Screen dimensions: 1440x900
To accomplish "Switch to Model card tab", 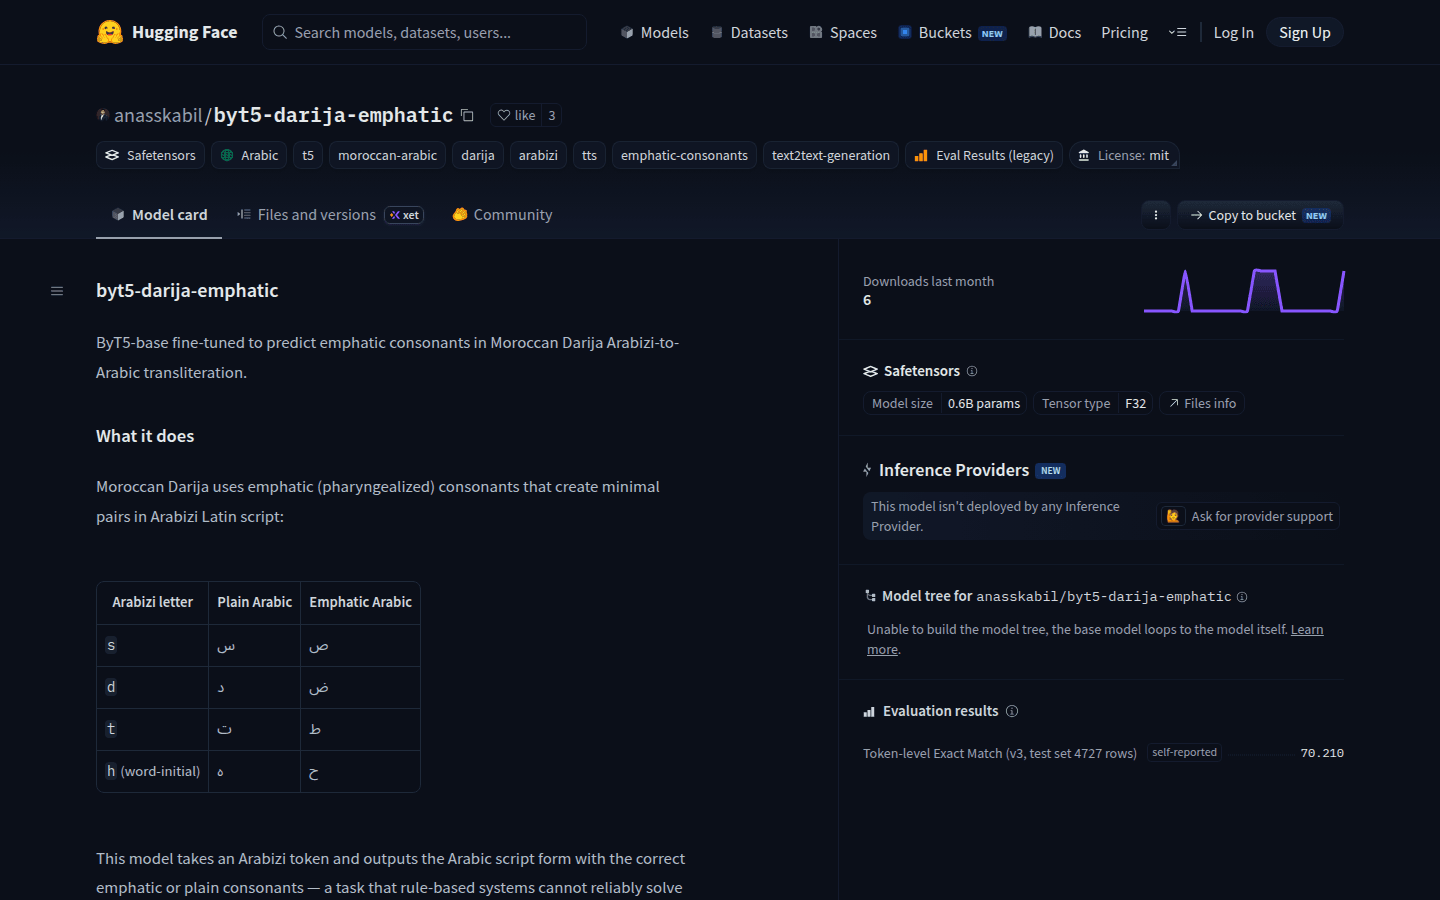I will 159,215.
